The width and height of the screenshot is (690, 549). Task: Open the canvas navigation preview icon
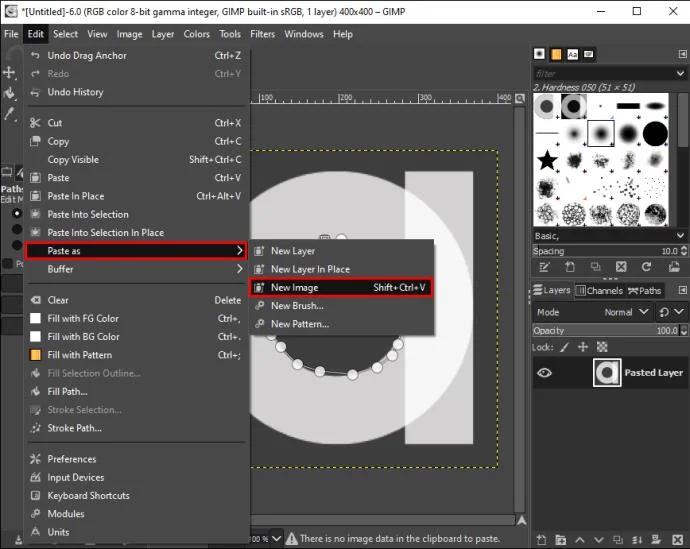521,520
